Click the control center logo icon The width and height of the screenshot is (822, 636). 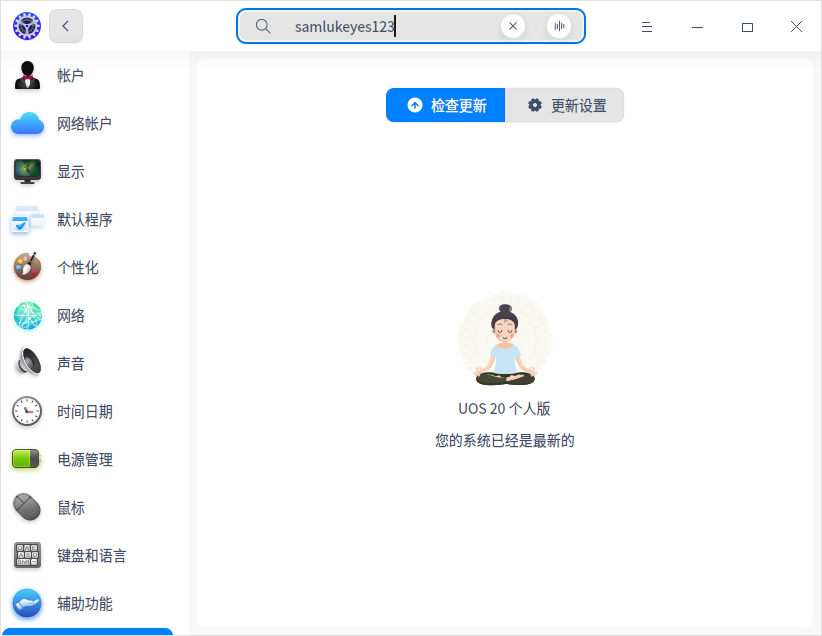pyautogui.click(x=27, y=26)
